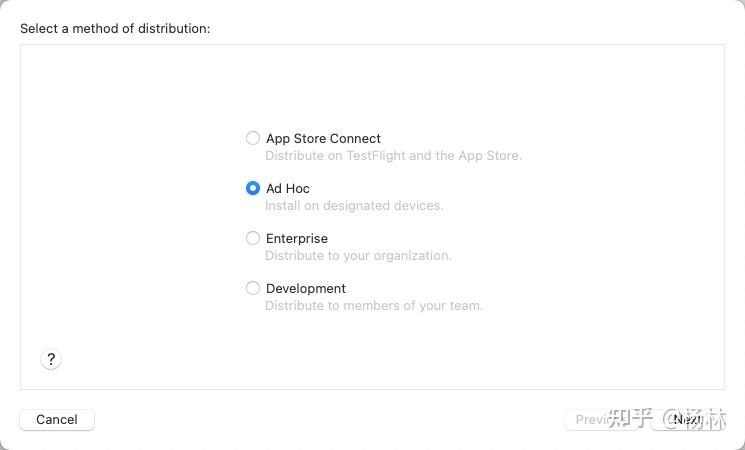Click the 知乎 watermark logo text

point(630,418)
